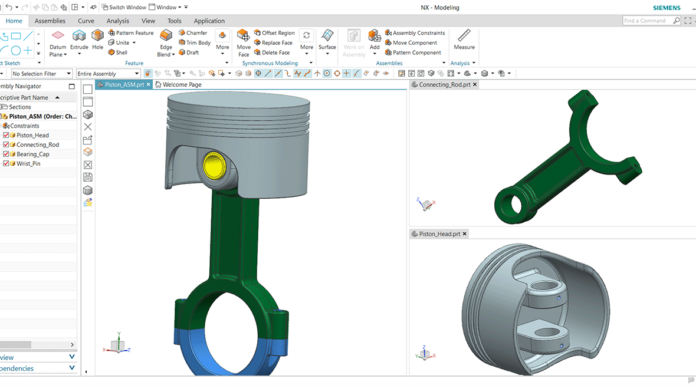Image resolution: width=696 pixels, height=385 pixels.
Task: Choose Delete Face command
Action: pyautogui.click(x=272, y=52)
